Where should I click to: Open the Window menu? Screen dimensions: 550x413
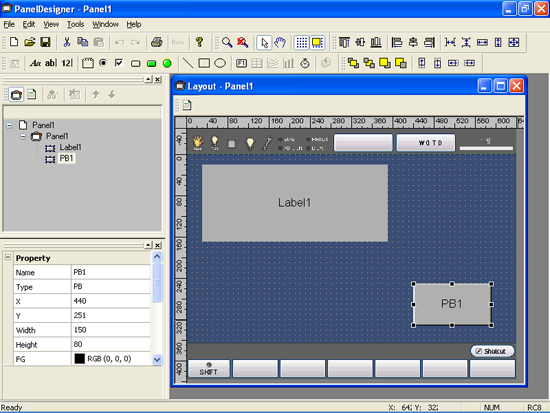click(105, 24)
